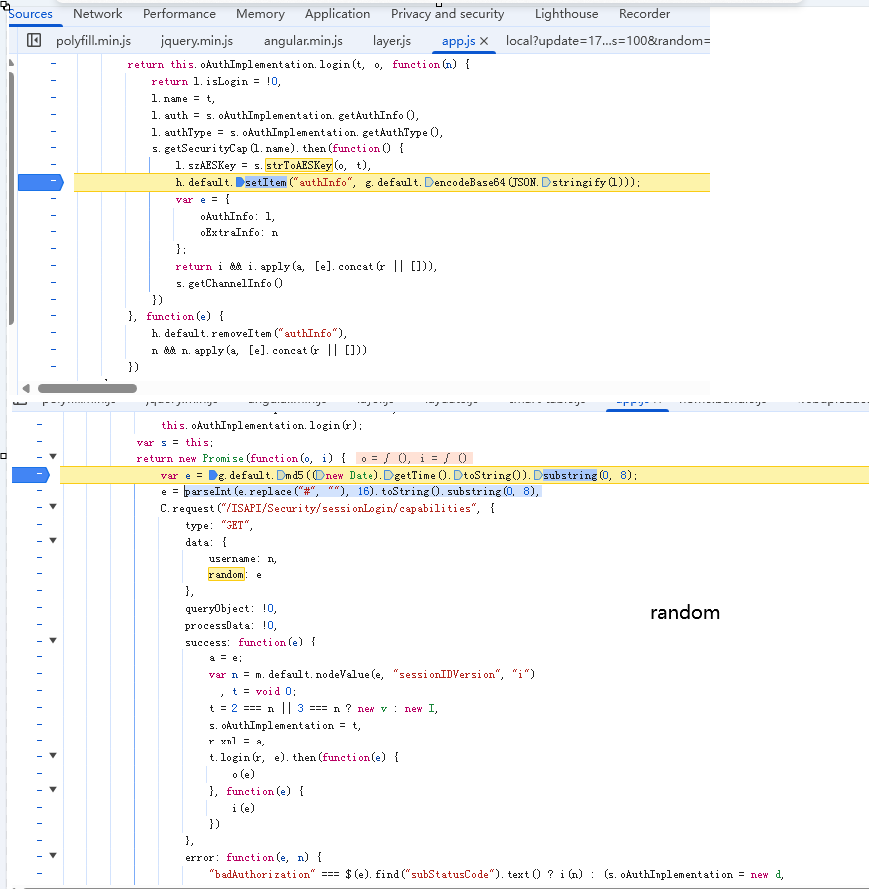Image resolution: width=869 pixels, height=889 pixels.
Task: Toggle inline breakpoint marker before g.default.md5
Action: (213, 475)
